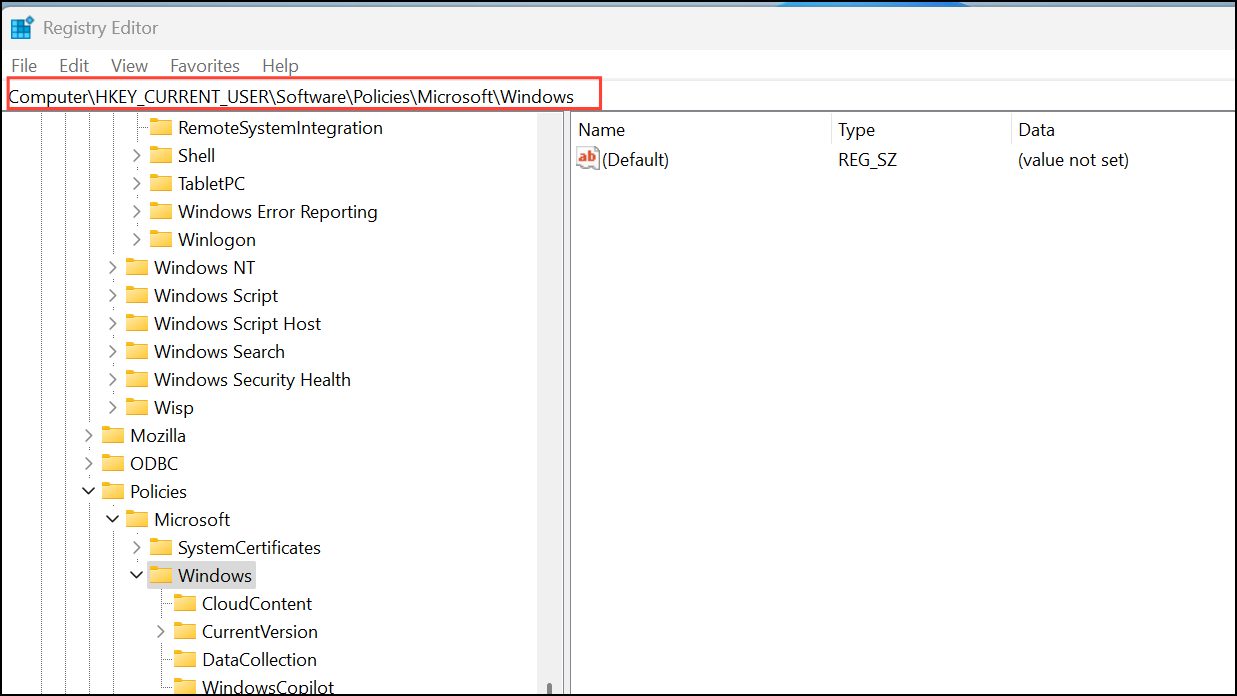Select the (Default) value name
The image size is (1237, 696).
point(635,160)
